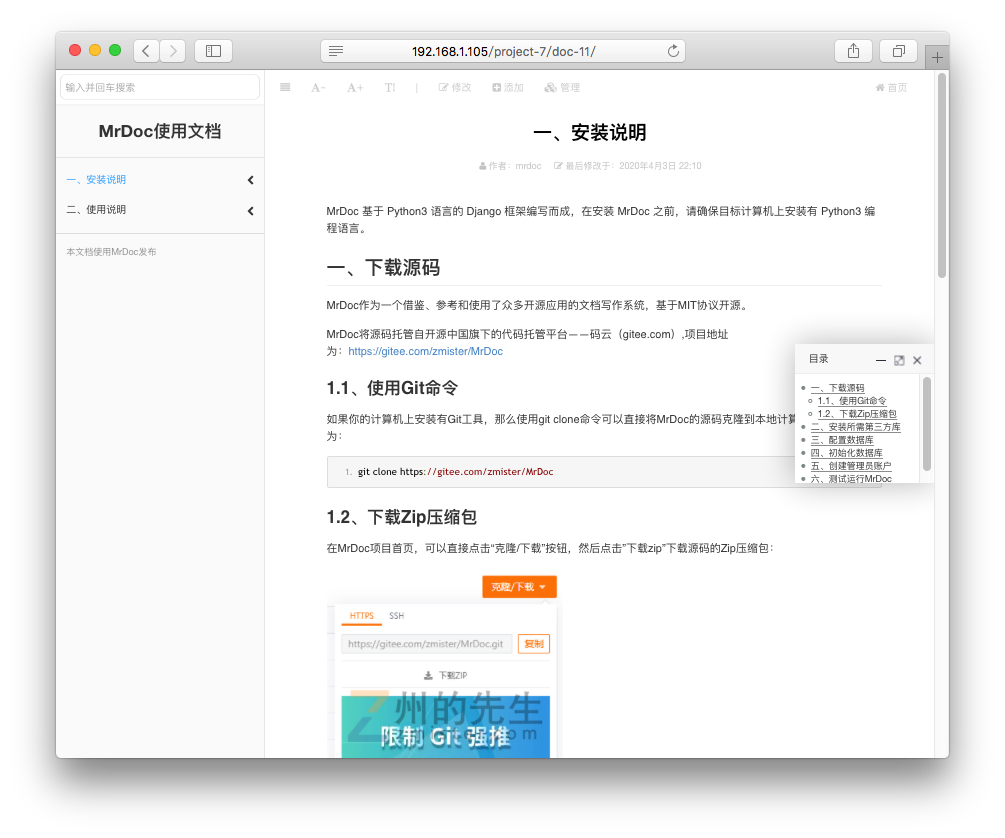
Task: Minimize the 目录 floating panel
Action: click(881, 360)
